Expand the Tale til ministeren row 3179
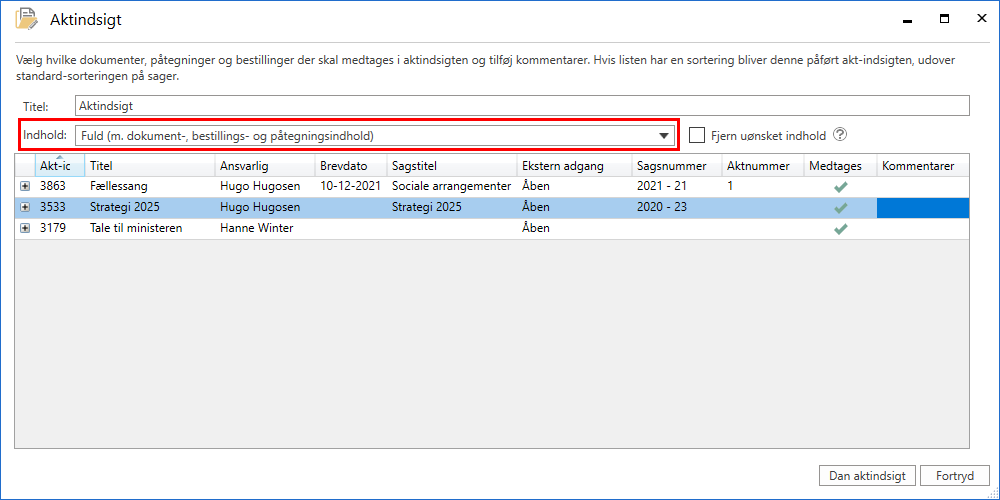1000x500 pixels. click(x=25, y=228)
